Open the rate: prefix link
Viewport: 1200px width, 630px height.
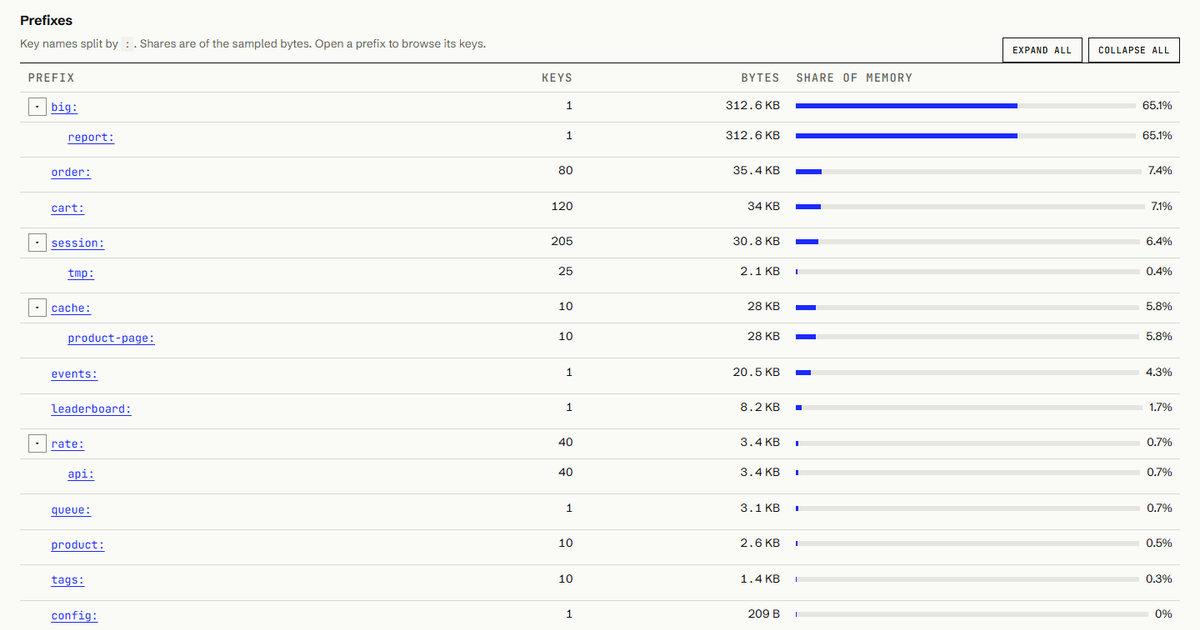[68, 444]
